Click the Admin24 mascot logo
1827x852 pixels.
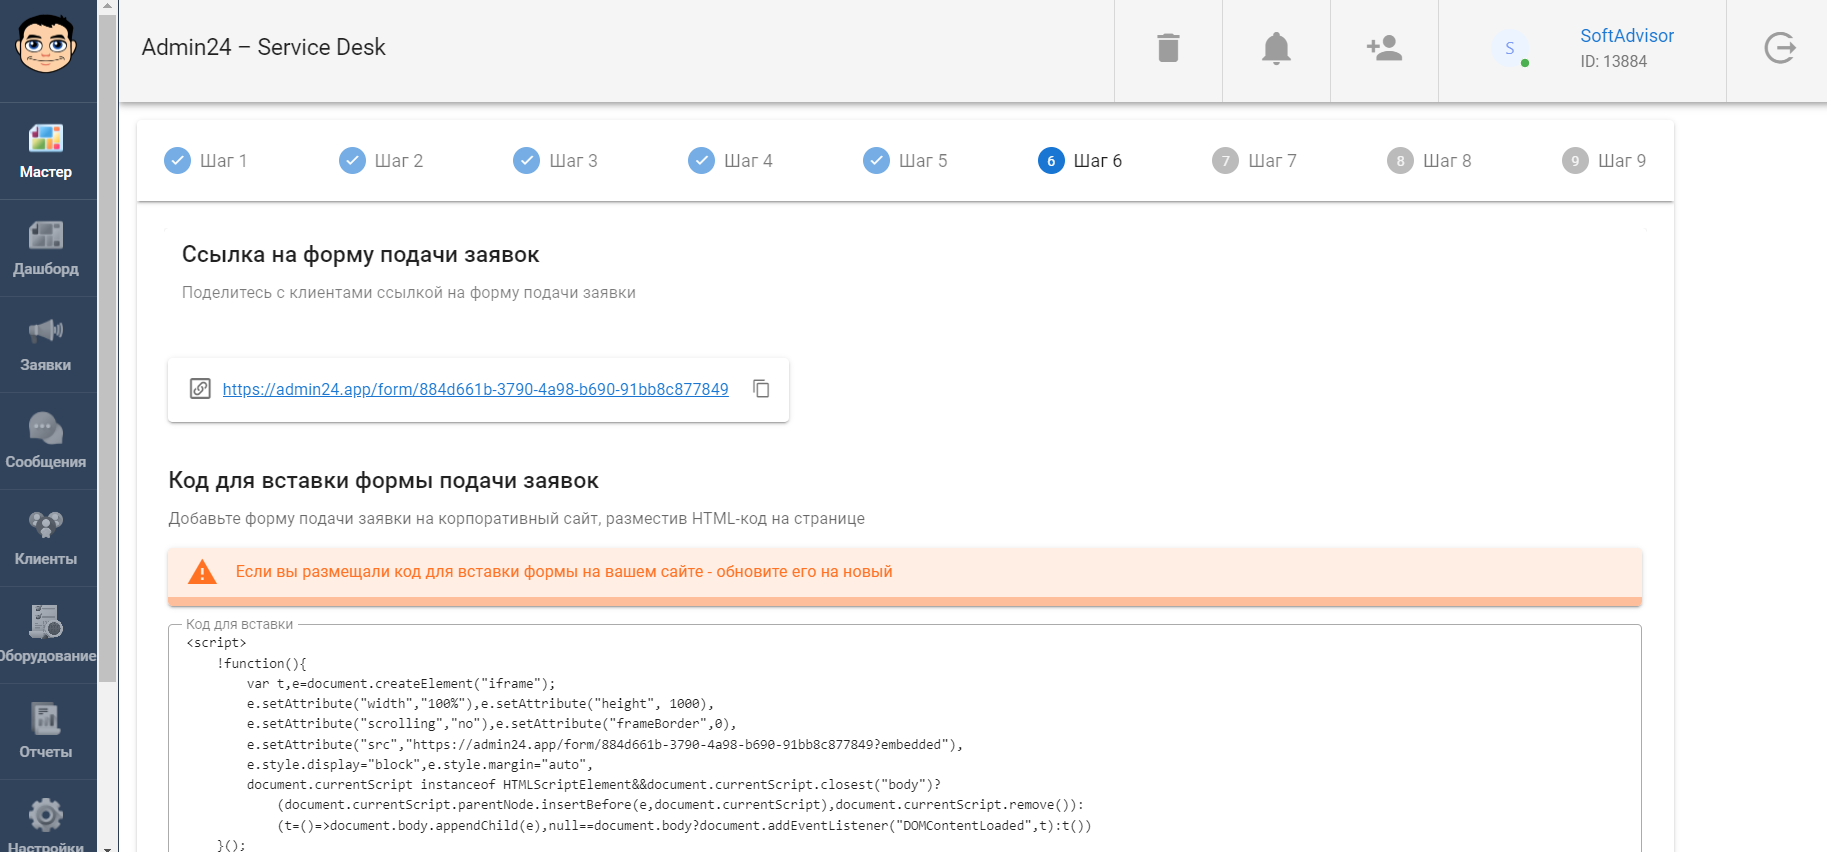[x=46, y=46]
